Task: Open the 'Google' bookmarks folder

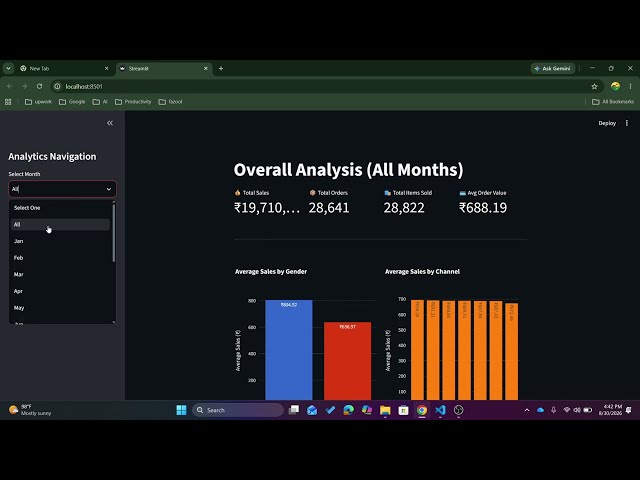Action: pos(72,102)
